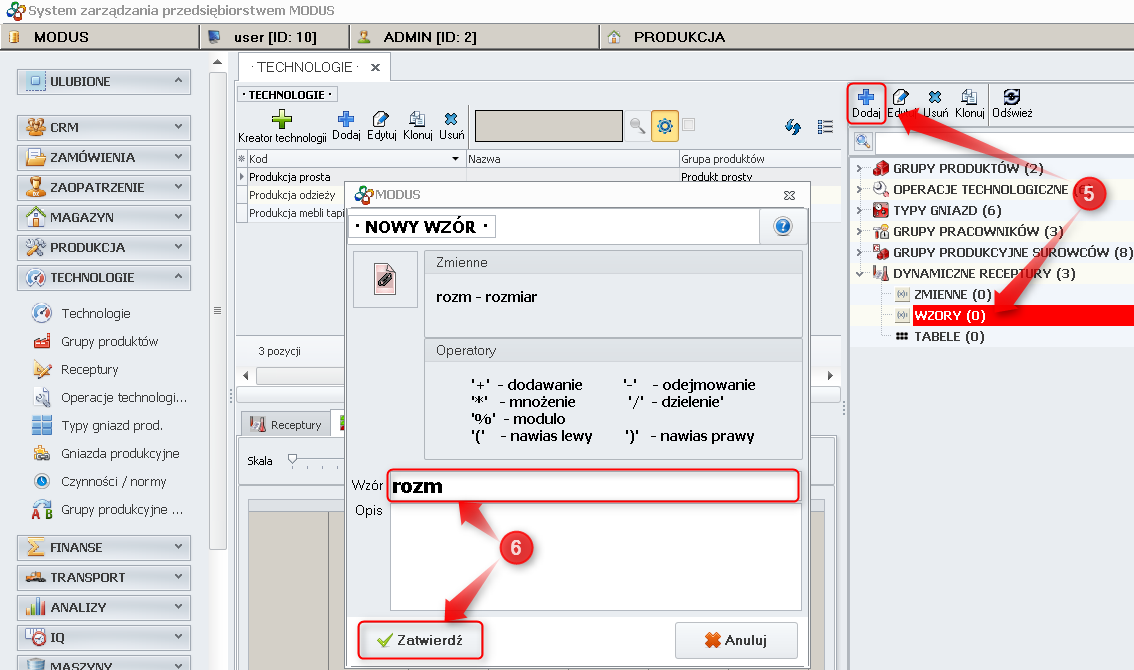Tick the checkbox next to gear icon
Image resolution: width=1134 pixels, height=670 pixels.
689,125
